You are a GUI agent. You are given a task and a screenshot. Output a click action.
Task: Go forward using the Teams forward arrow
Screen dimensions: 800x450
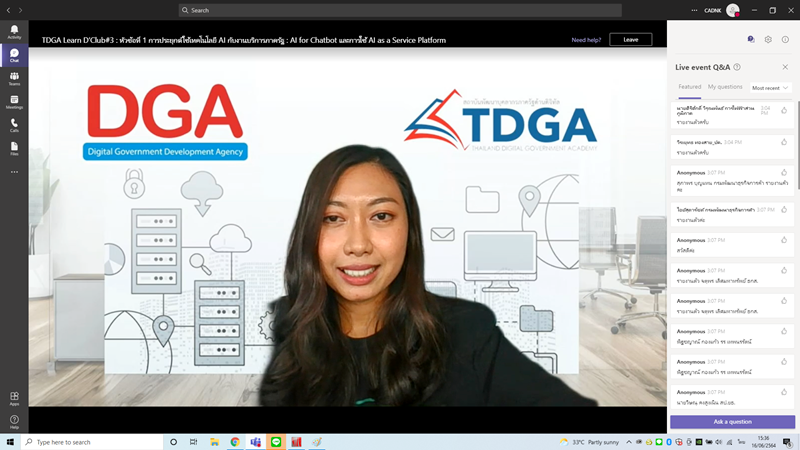20,10
